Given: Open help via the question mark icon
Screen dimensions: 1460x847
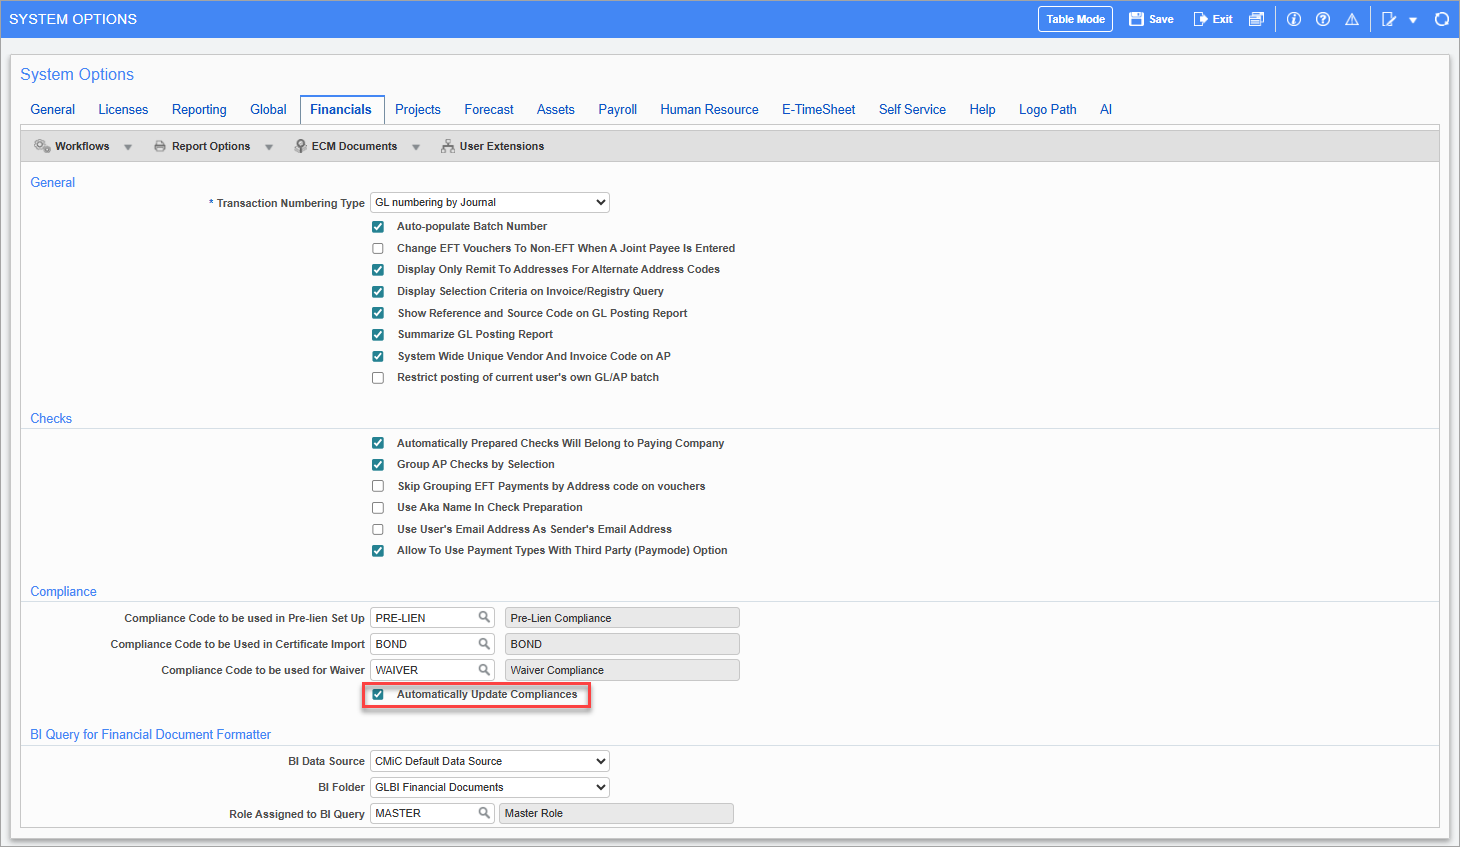Looking at the screenshot, I should pyautogui.click(x=1323, y=18).
